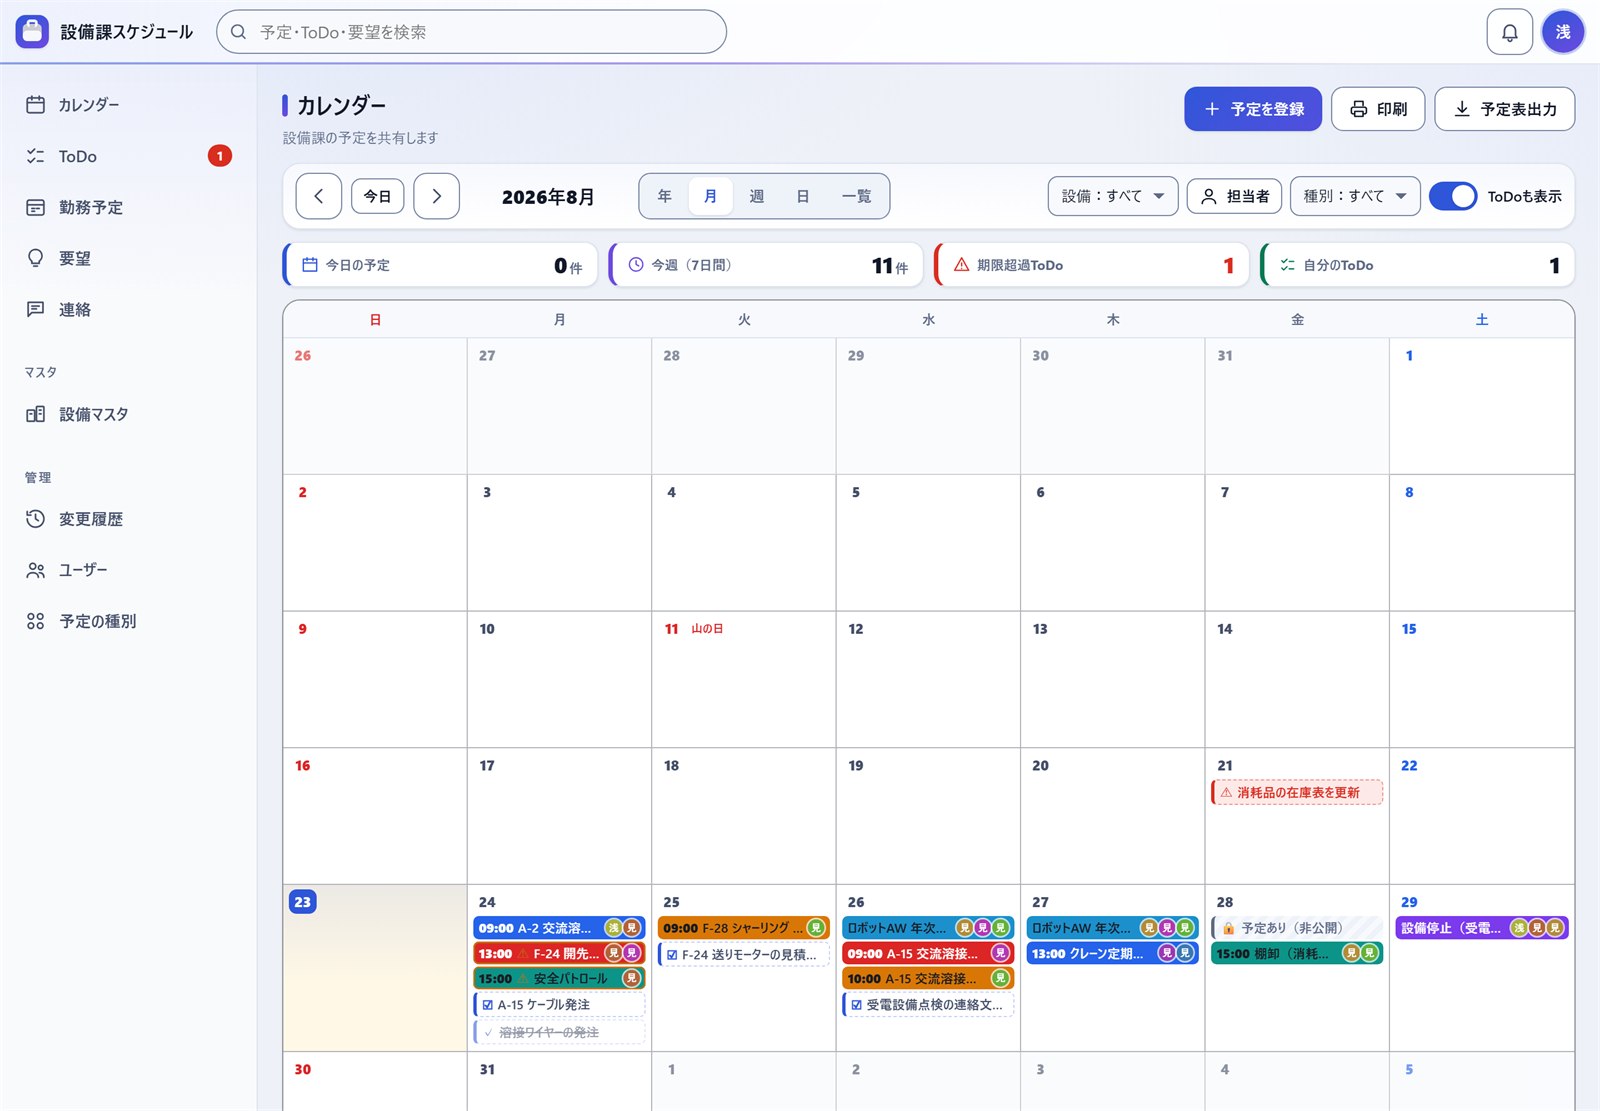Open 09:00 A-2 交流溶 event

click(559, 928)
